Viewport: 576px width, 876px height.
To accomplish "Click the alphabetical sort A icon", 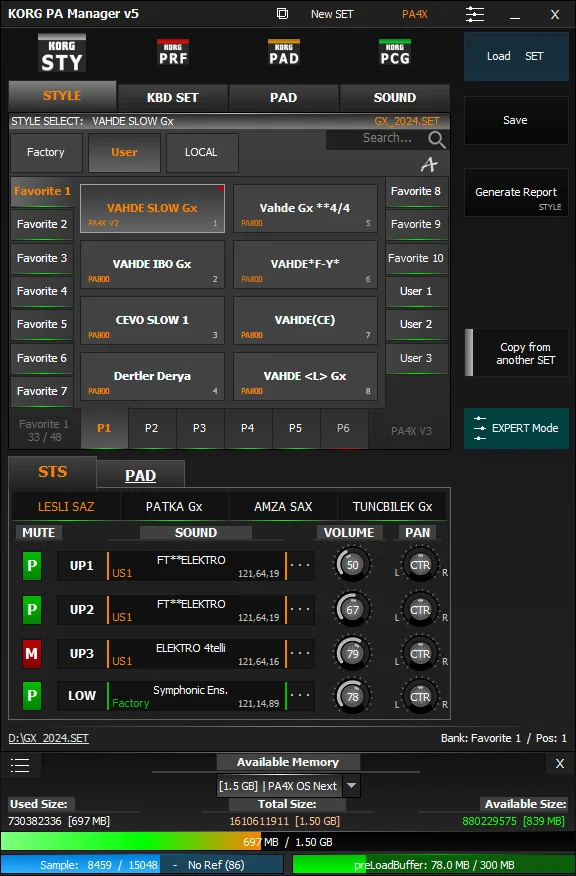I will 429,164.
